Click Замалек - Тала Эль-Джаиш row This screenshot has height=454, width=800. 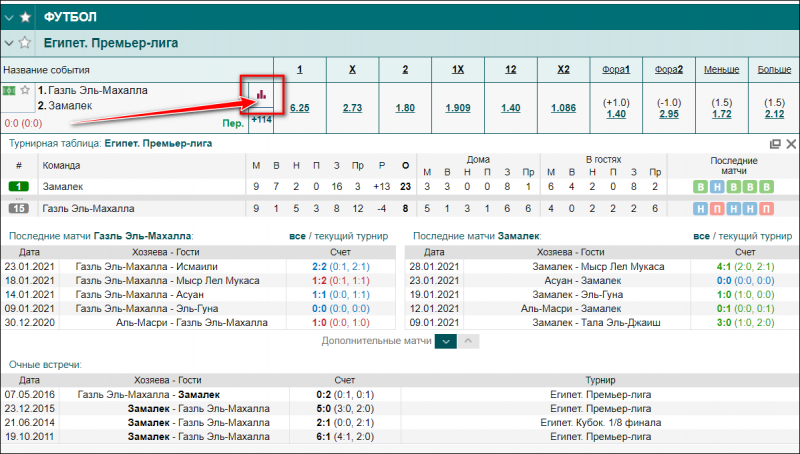(x=602, y=322)
